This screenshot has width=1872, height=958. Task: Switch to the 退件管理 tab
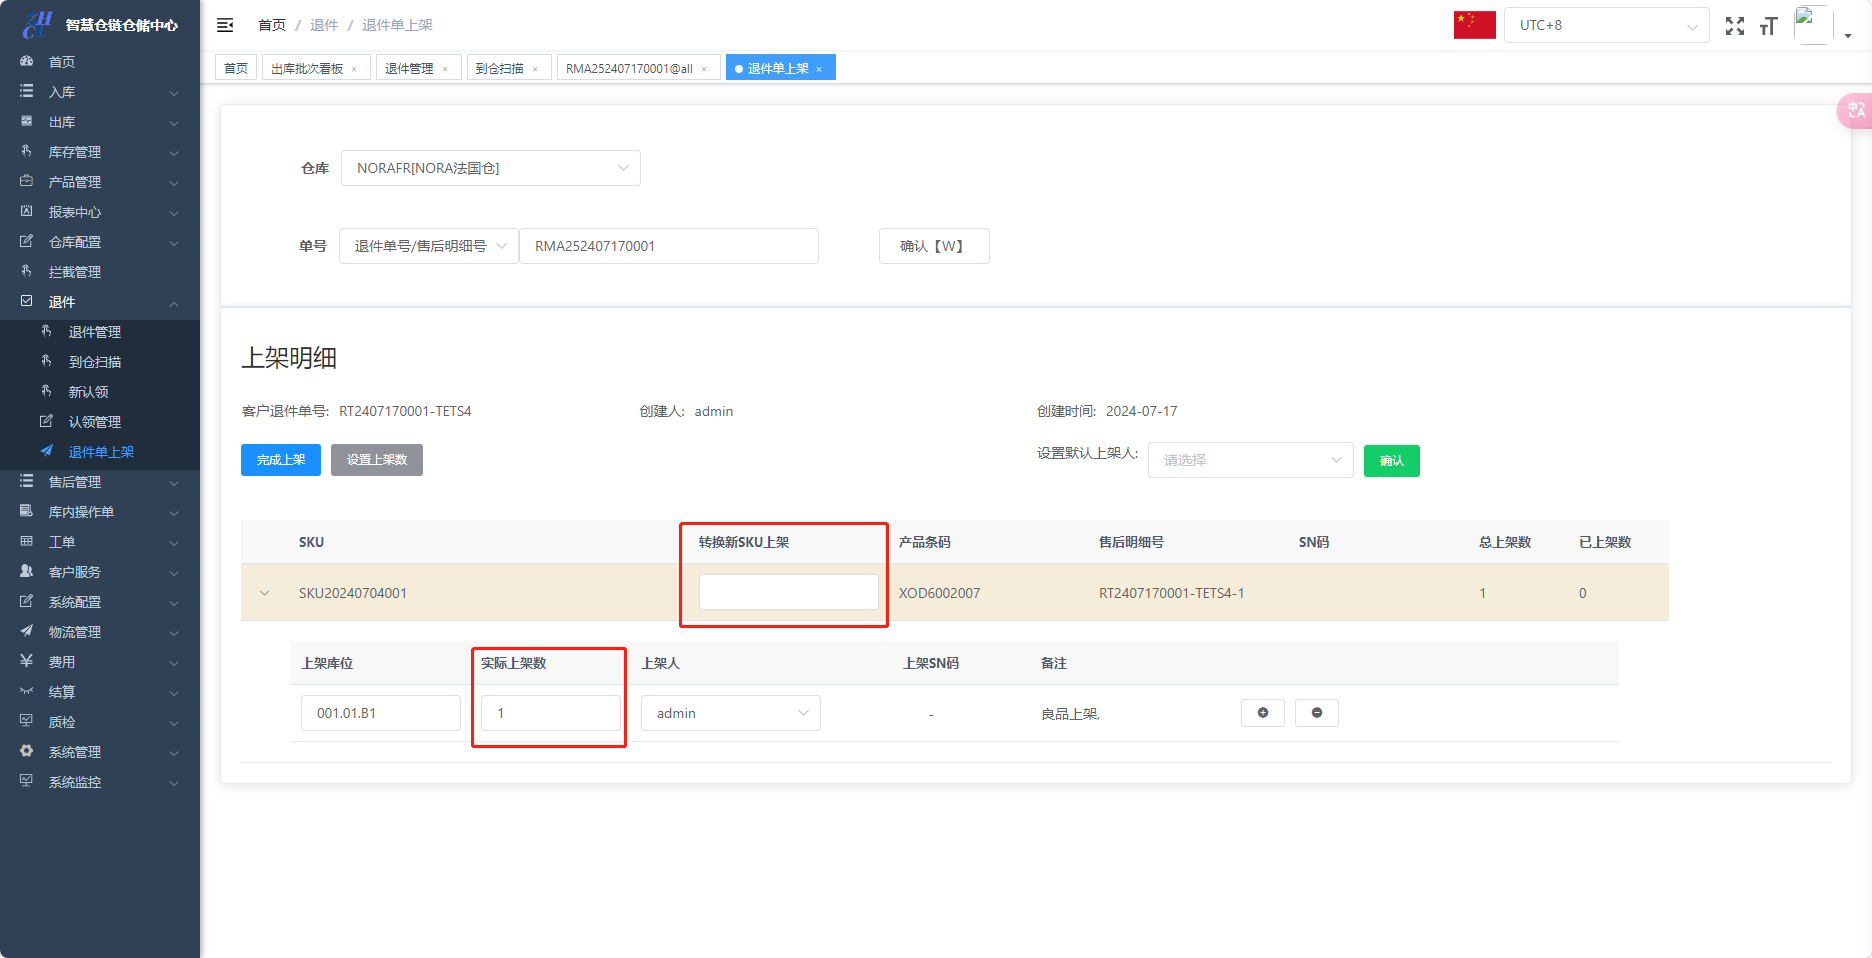pos(409,68)
